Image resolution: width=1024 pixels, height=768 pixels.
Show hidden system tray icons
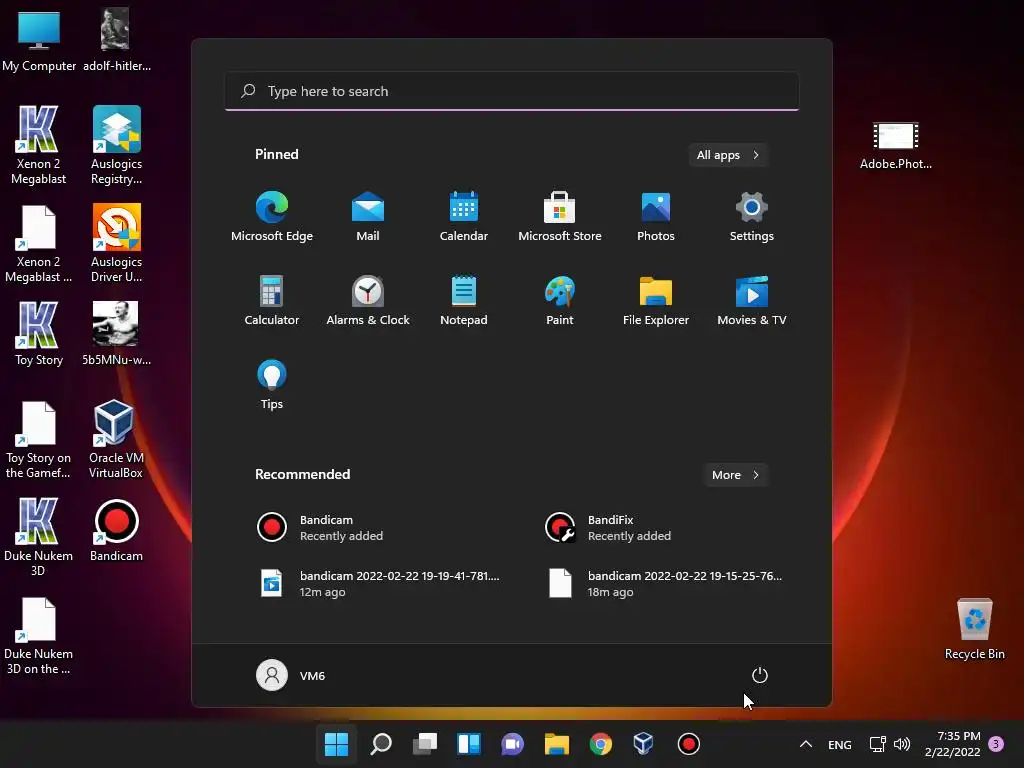(806, 744)
